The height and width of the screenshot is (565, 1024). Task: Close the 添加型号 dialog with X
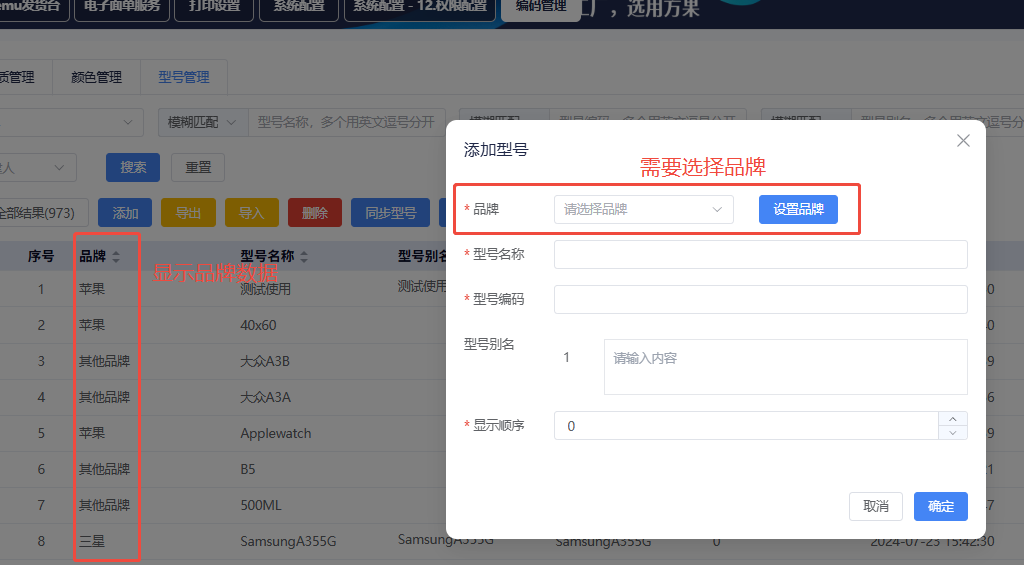coord(963,141)
